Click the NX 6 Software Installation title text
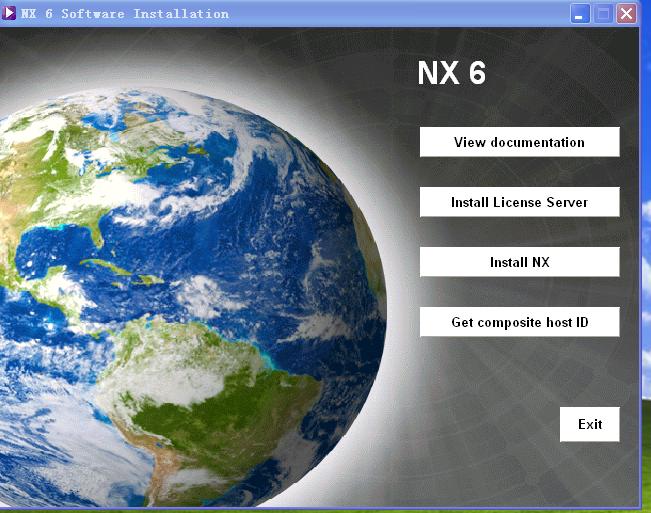The height and width of the screenshot is (513, 651). 125,14
